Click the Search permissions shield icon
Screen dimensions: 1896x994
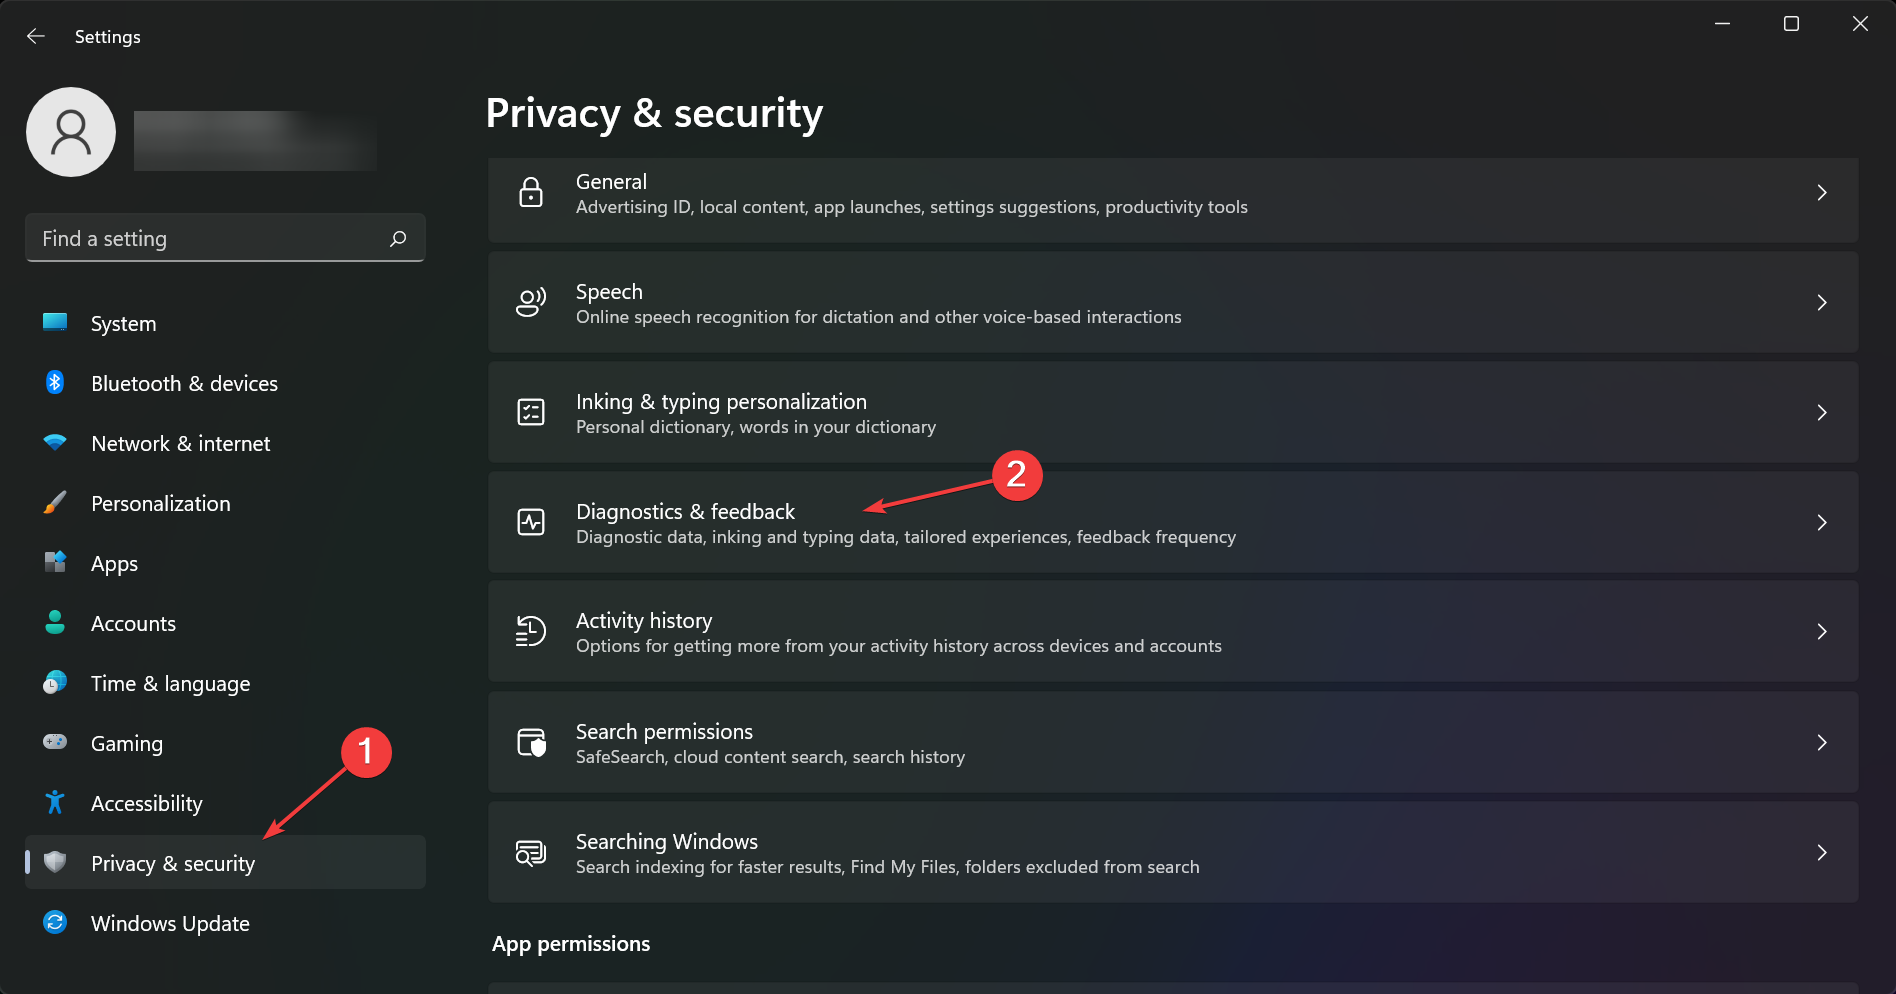click(531, 743)
